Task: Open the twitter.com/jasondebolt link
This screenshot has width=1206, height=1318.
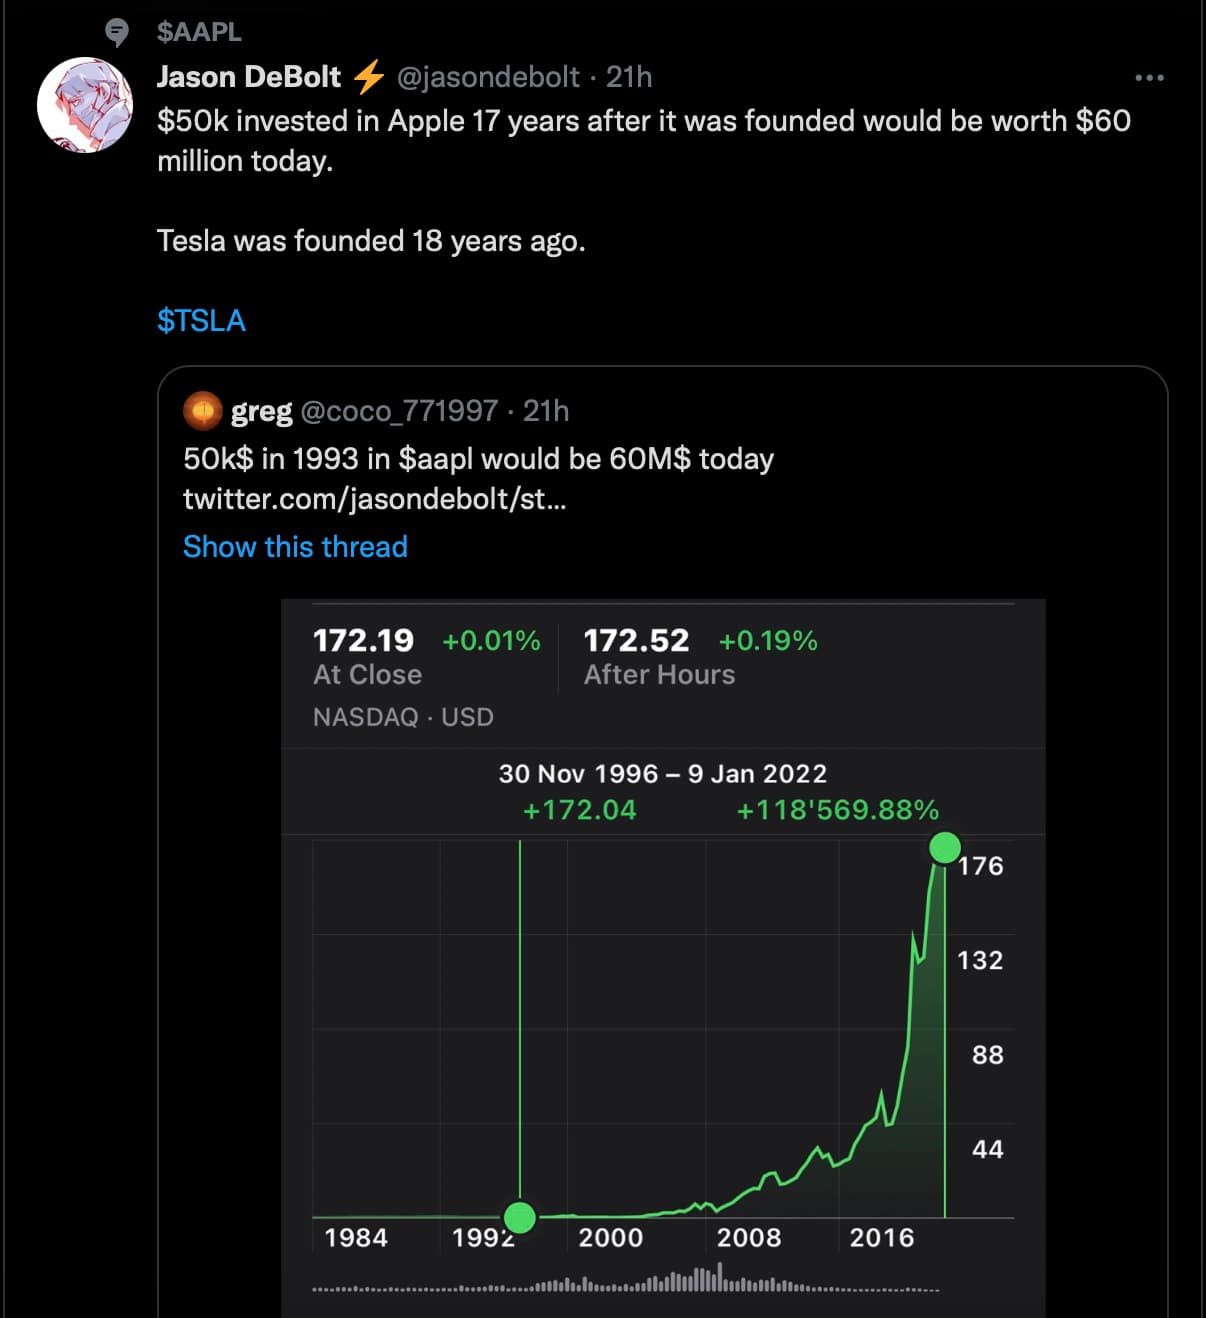Action: pyautogui.click(x=374, y=499)
